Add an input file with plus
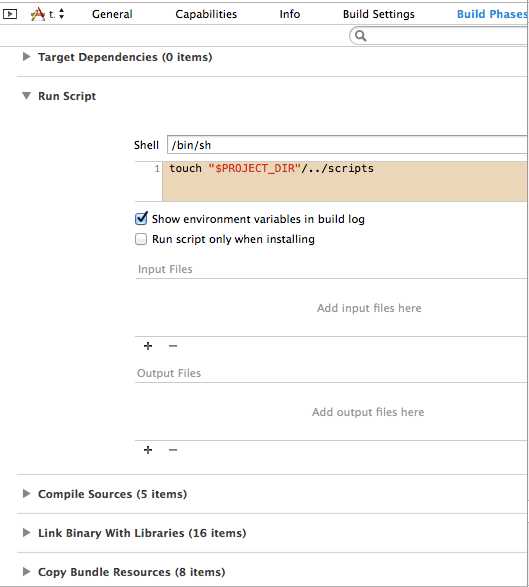The width and height of the screenshot is (529, 587). tap(148, 346)
